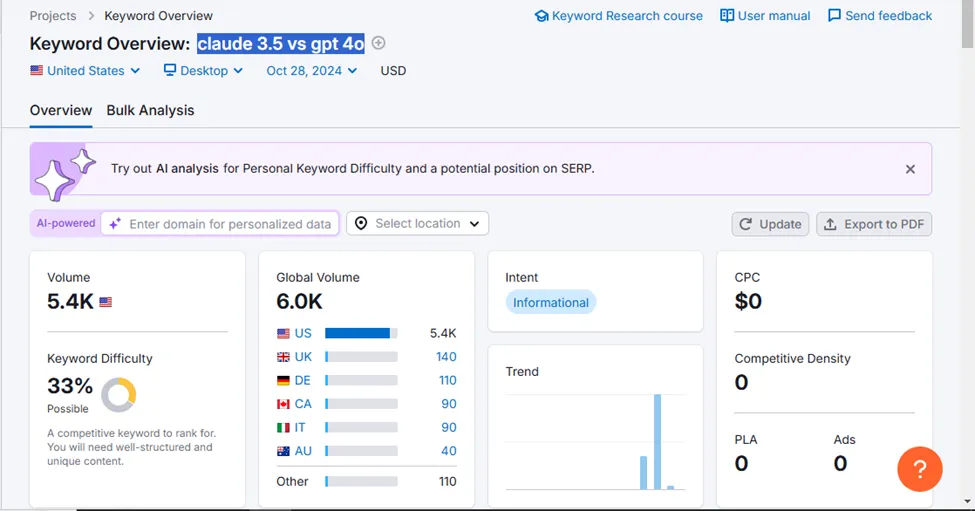975x511 pixels.
Task: Click the Keyword Research course graduation icon
Action: click(541, 16)
